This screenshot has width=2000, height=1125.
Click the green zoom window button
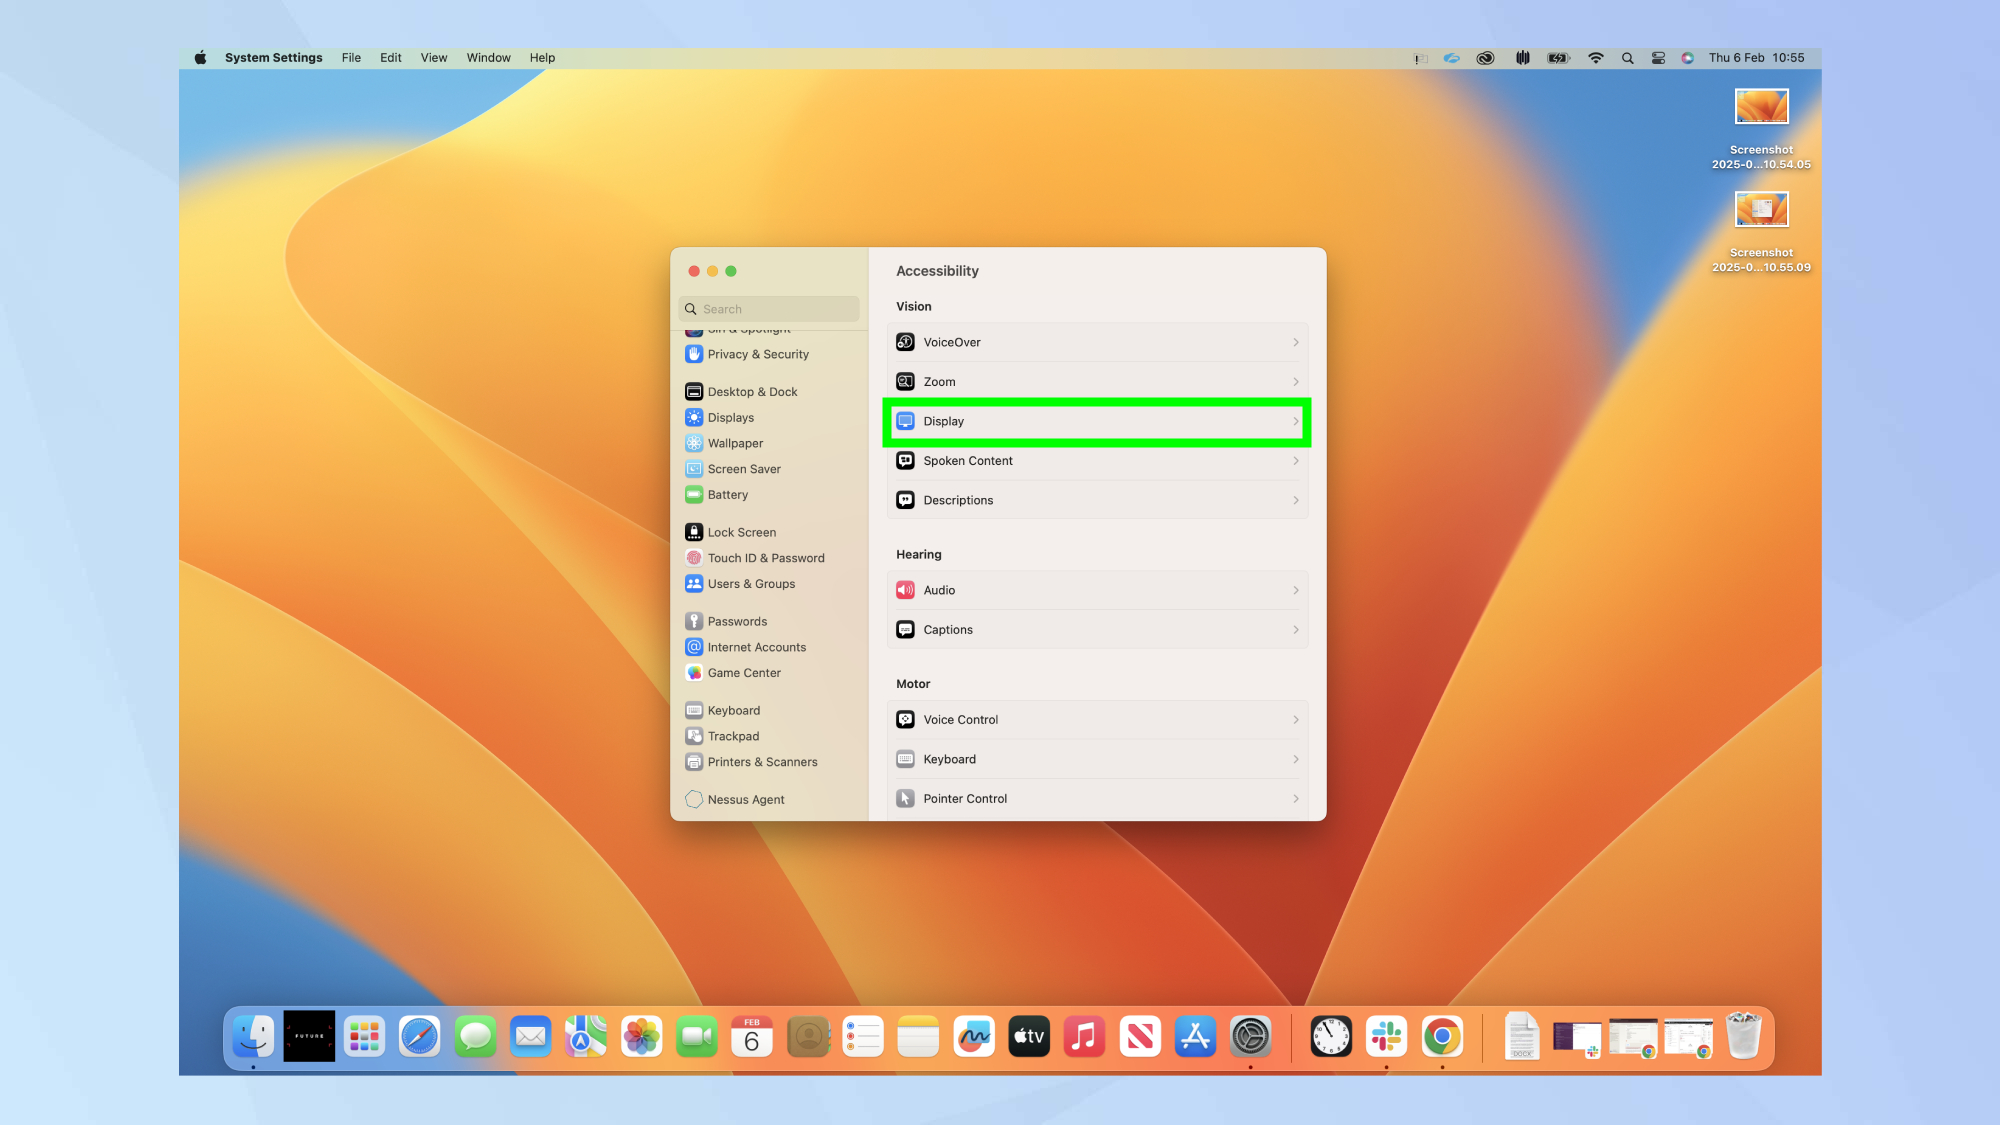point(732,270)
